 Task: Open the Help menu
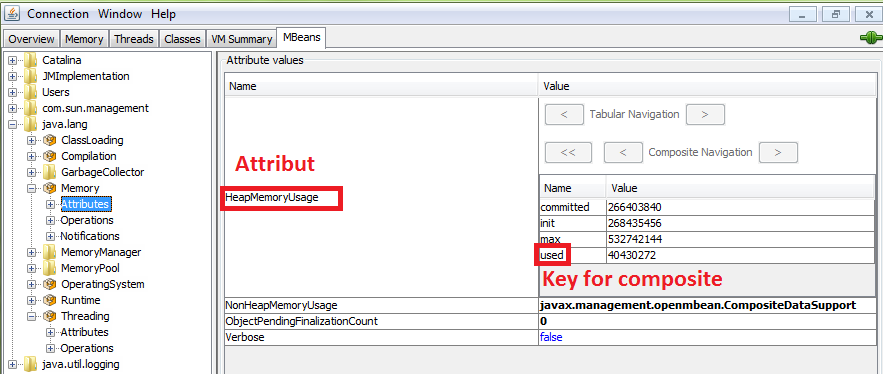[x=163, y=14]
